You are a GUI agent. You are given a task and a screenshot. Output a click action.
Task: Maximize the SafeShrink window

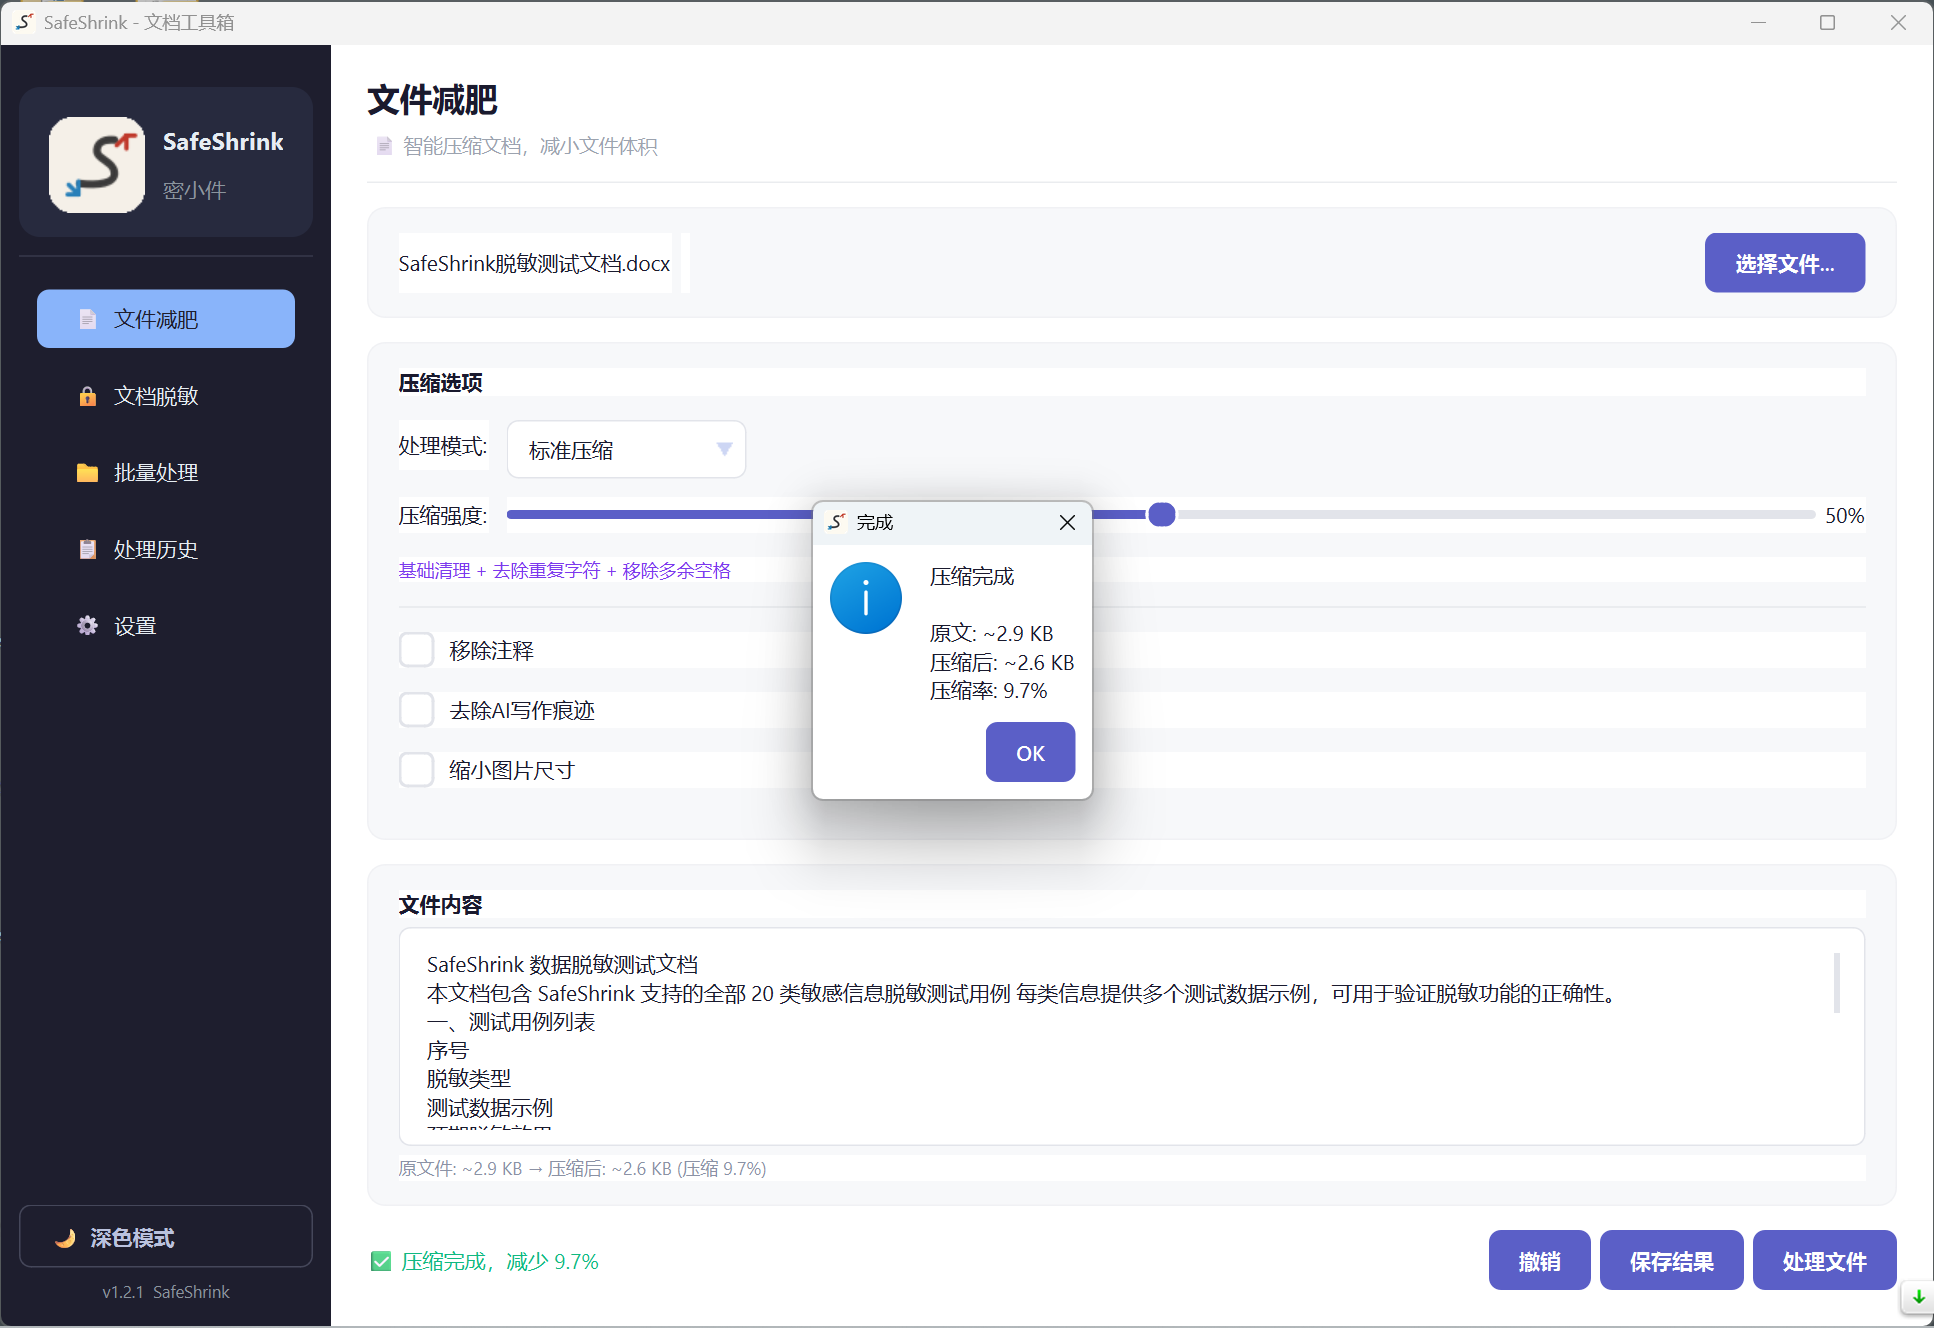coord(1827,22)
